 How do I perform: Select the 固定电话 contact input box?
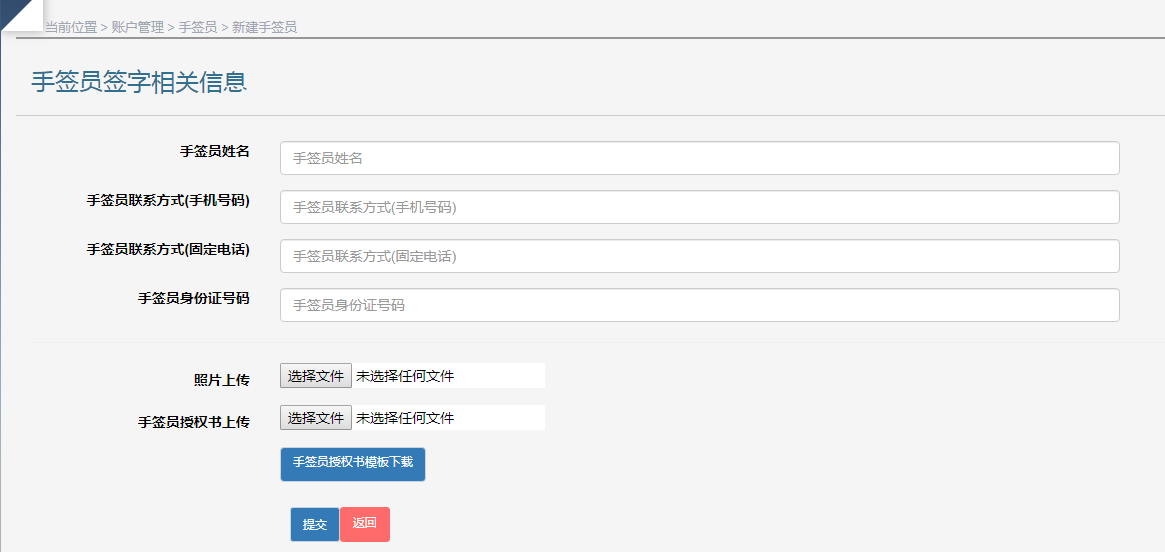699,256
